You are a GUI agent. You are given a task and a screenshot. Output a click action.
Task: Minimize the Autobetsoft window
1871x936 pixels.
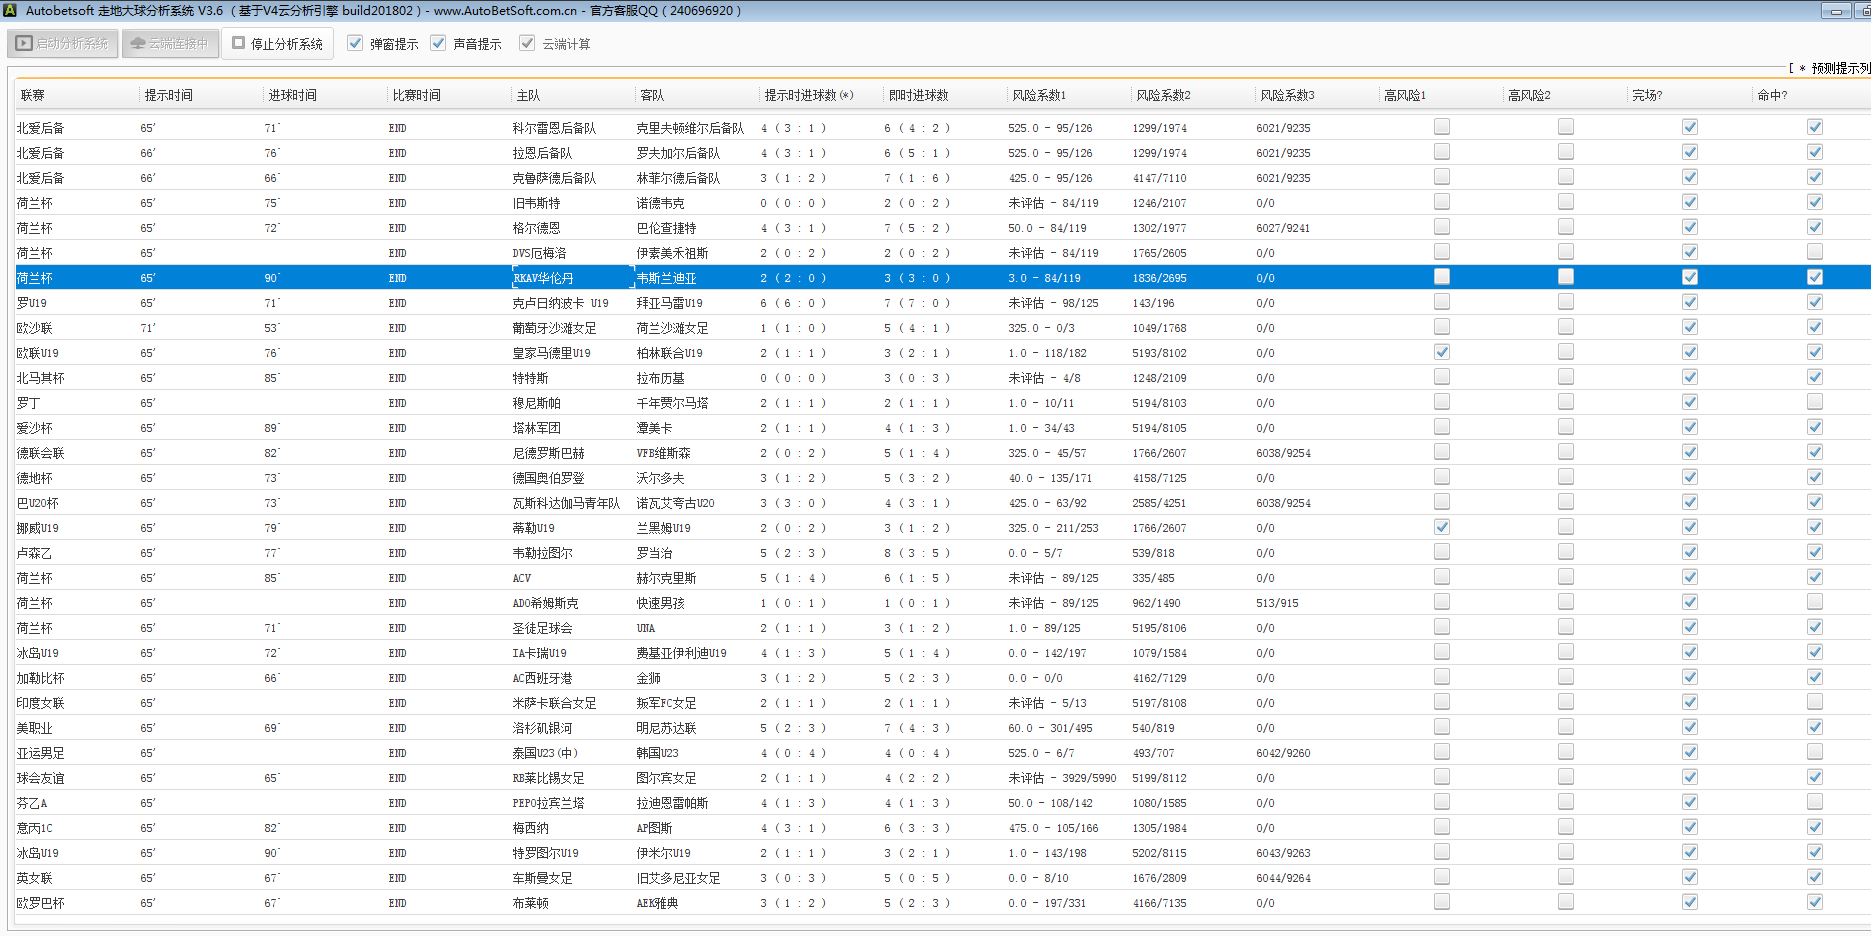pyautogui.click(x=1836, y=11)
